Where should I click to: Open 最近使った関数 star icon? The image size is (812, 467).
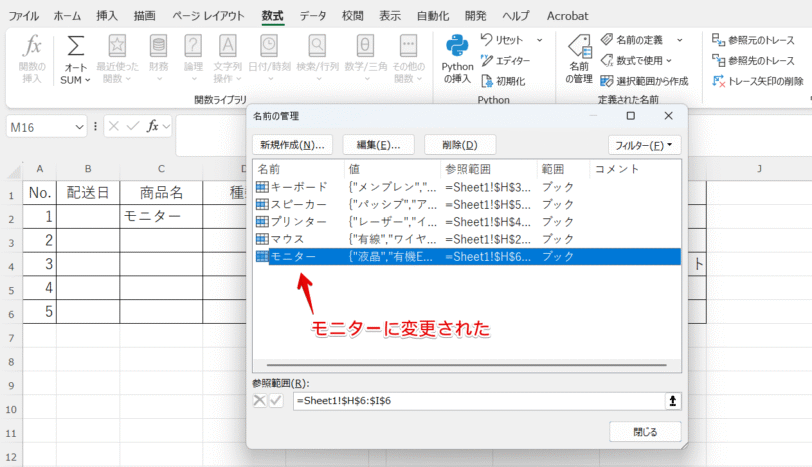117,46
